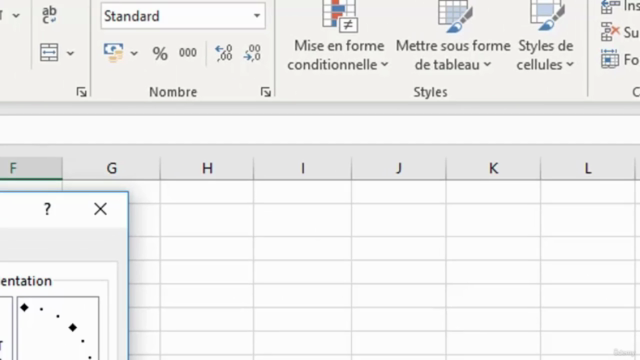Click the accounting currency format icon
The width and height of the screenshot is (640, 360).
113,53
